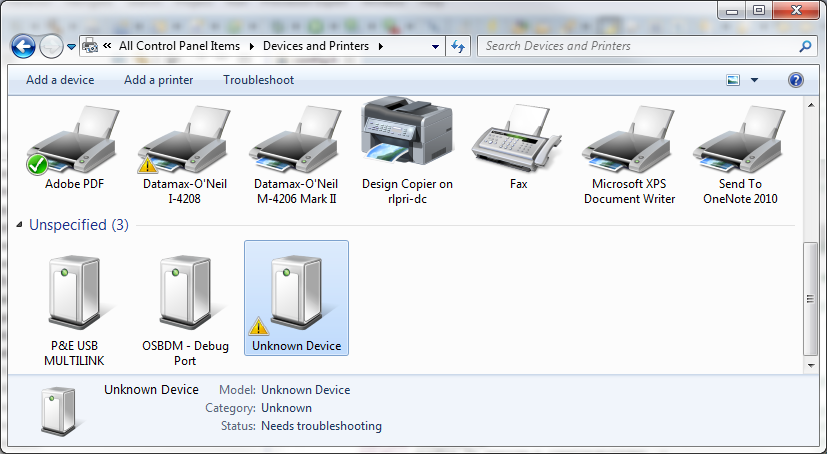
Task: Click the Back navigation arrow
Action: (23, 46)
